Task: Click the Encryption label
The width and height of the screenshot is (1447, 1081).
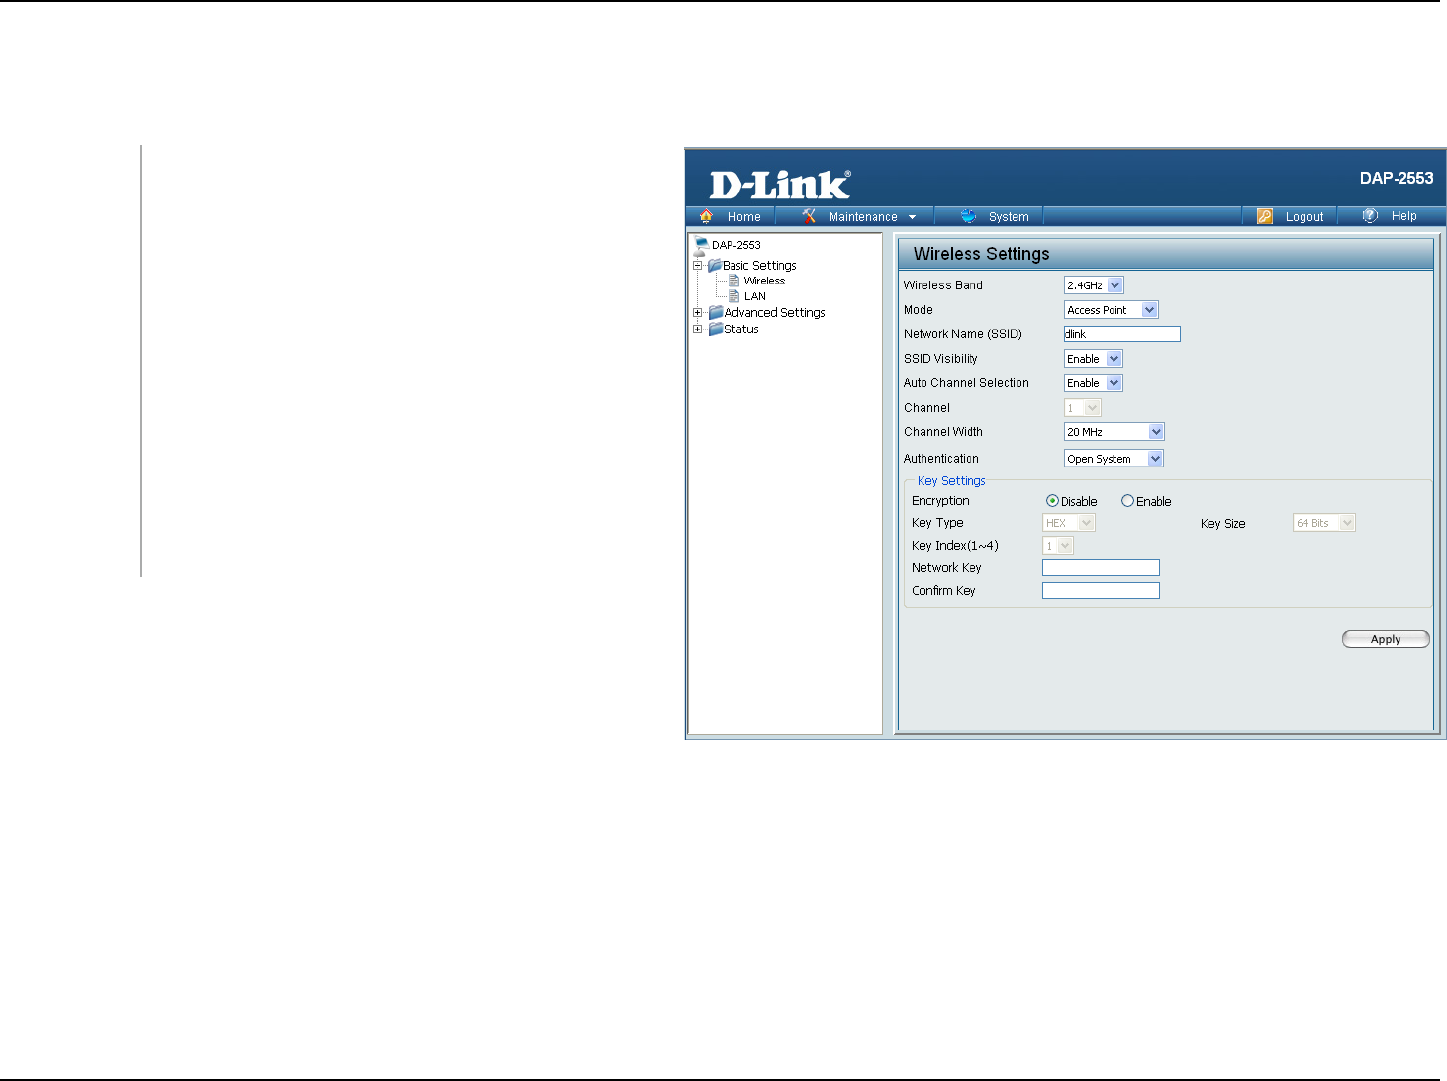Action: pos(941,501)
